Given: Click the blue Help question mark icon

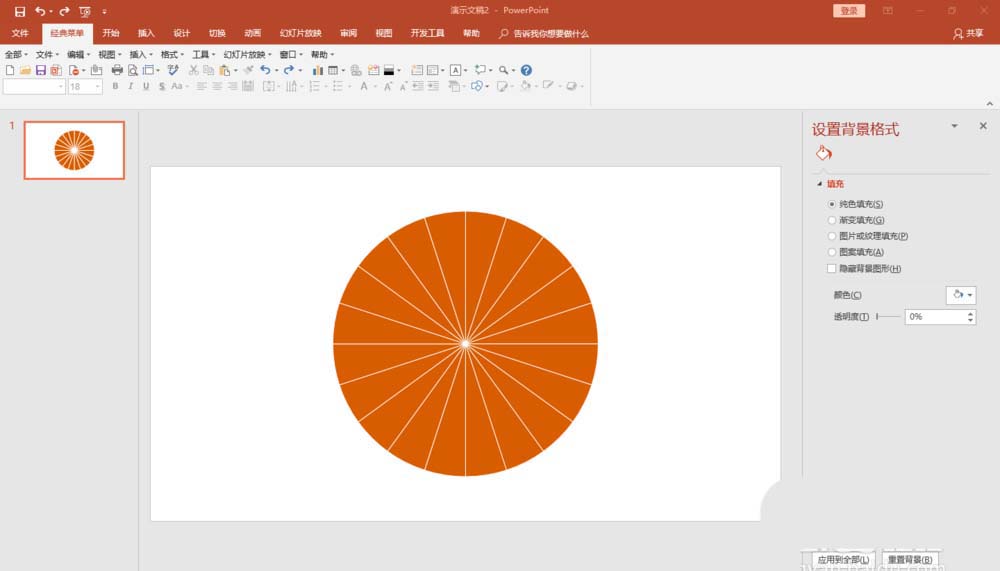Looking at the screenshot, I should click(x=526, y=71).
